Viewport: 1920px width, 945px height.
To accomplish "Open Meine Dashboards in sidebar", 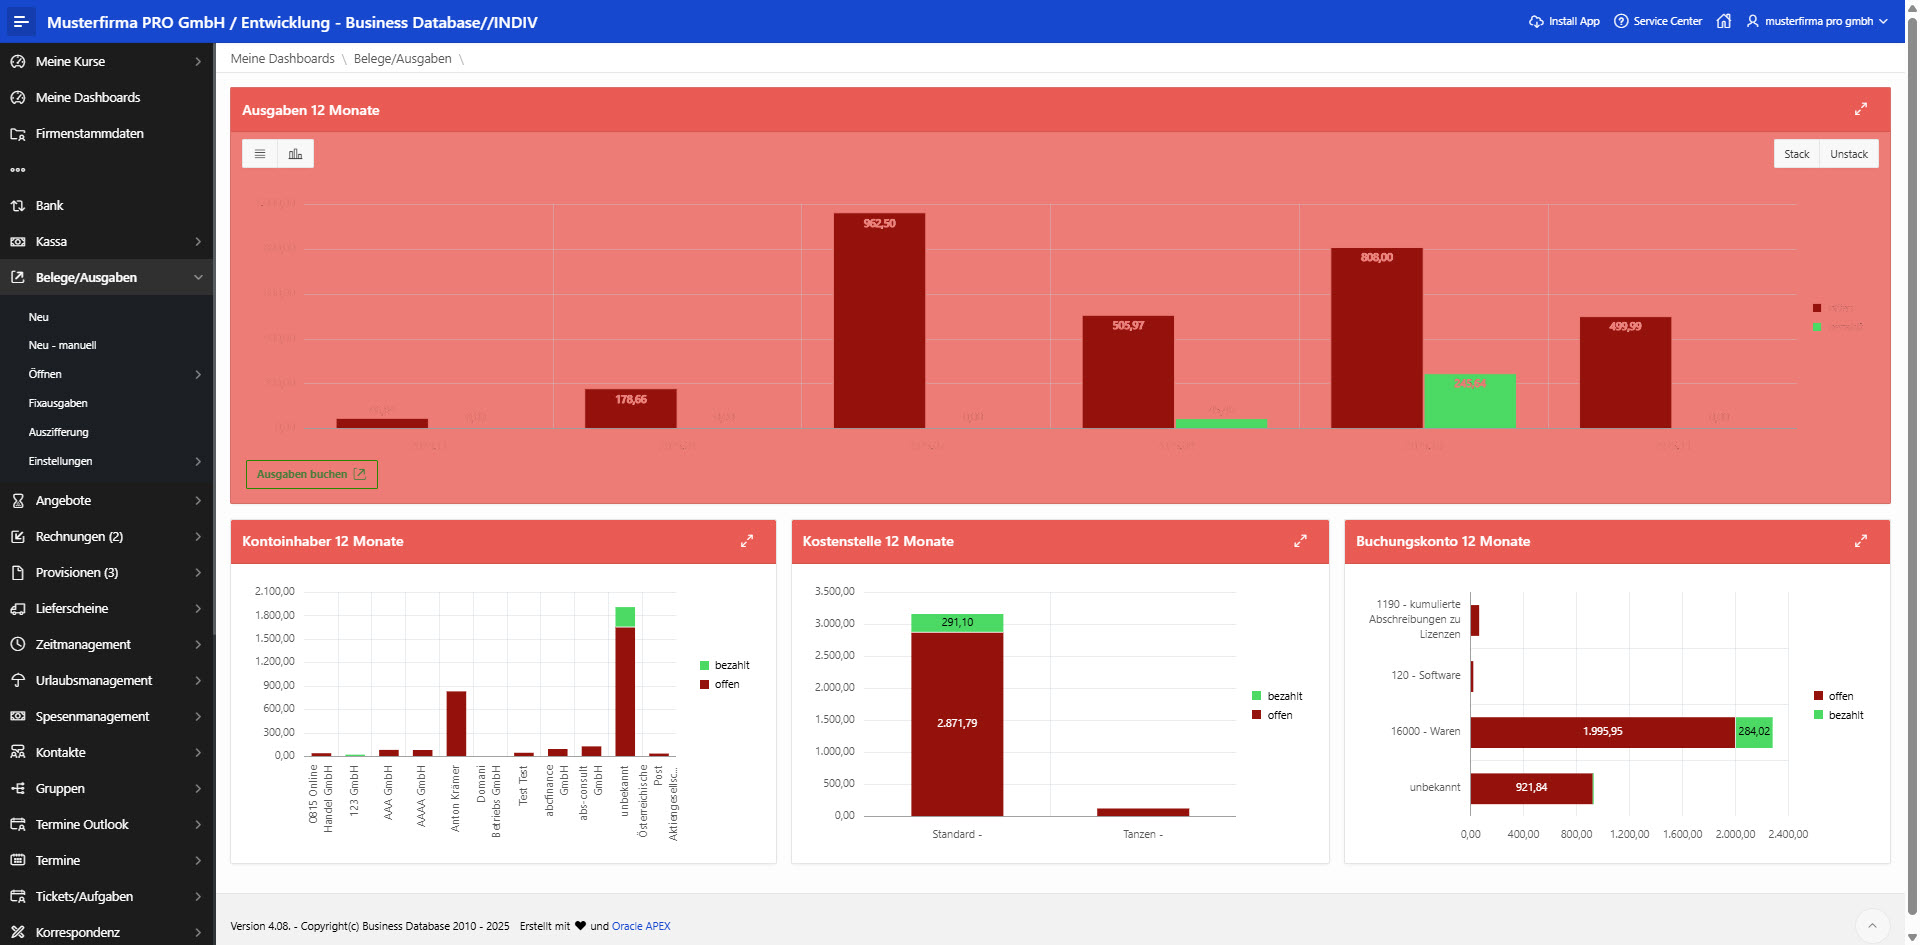I will [x=88, y=97].
